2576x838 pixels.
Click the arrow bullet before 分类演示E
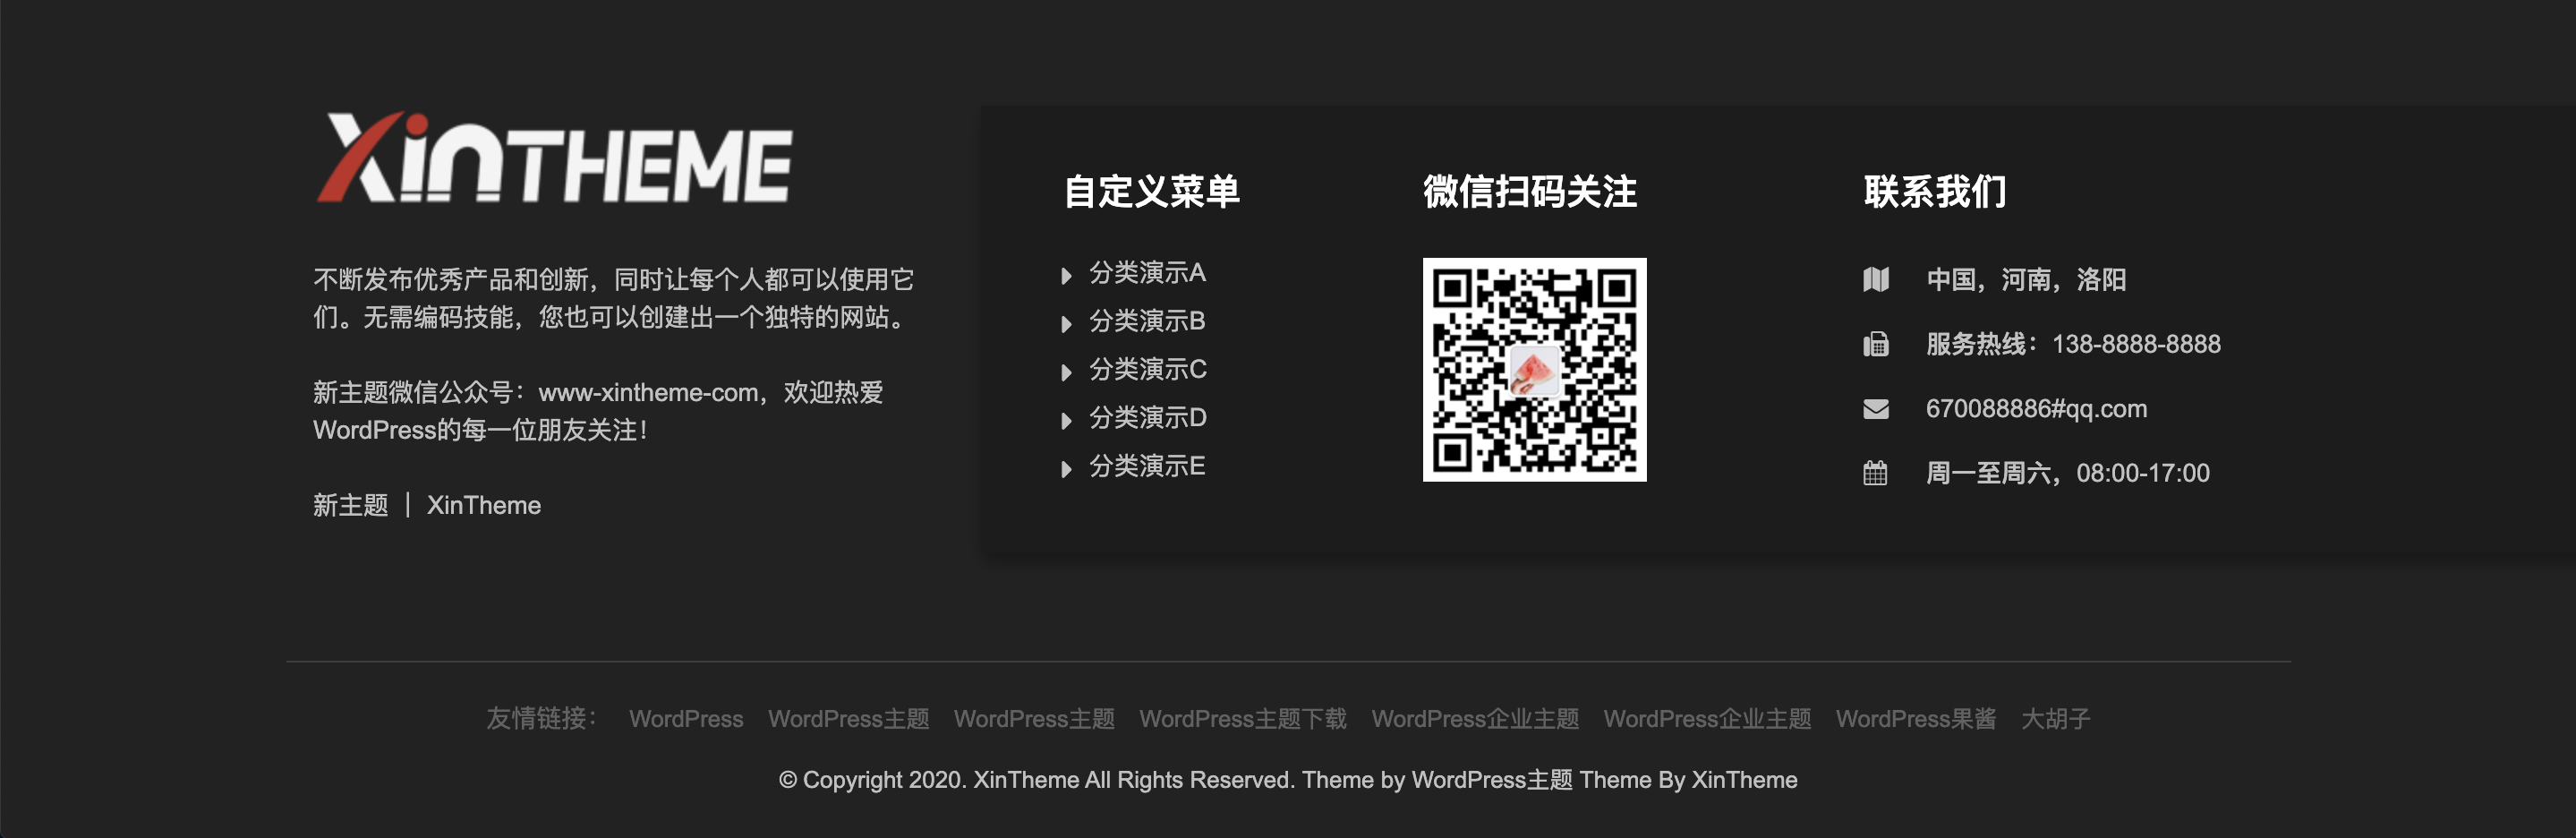pyautogui.click(x=1066, y=468)
